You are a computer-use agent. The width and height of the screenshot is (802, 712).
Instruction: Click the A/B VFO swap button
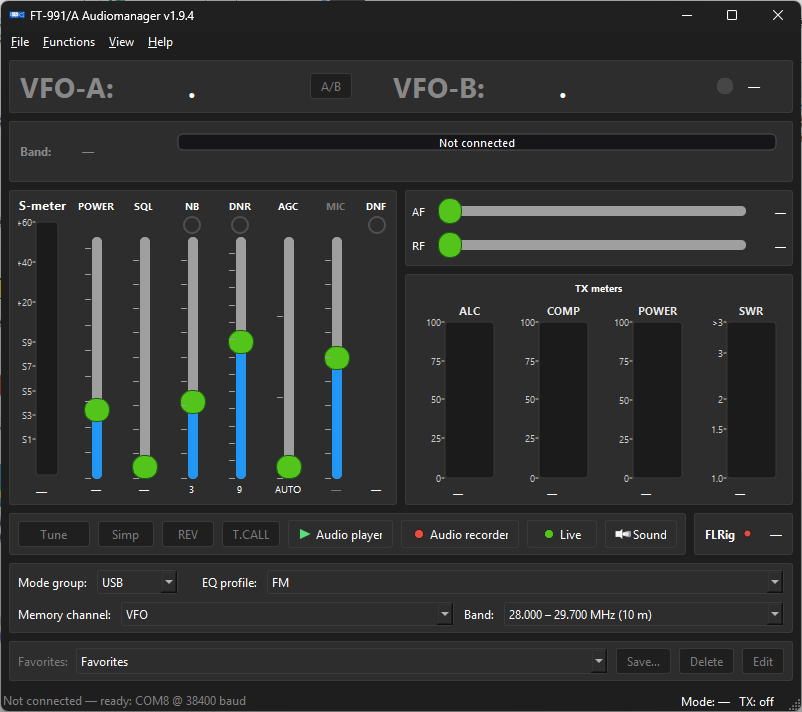tap(331, 87)
